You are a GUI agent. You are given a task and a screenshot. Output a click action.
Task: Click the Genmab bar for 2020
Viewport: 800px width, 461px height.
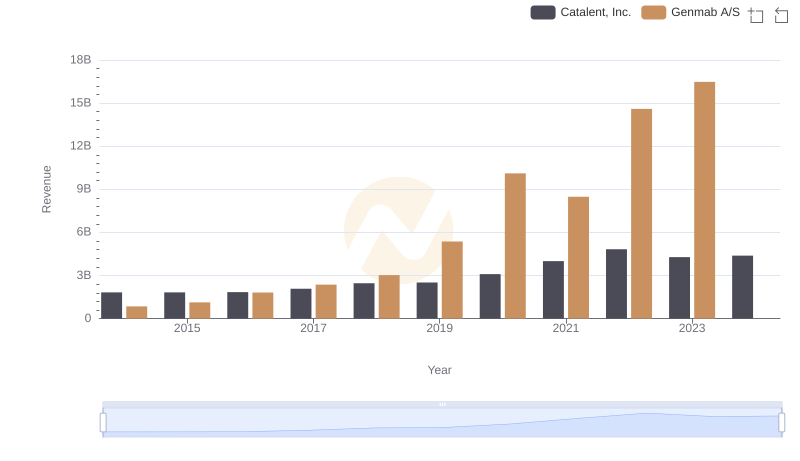tap(515, 246)
